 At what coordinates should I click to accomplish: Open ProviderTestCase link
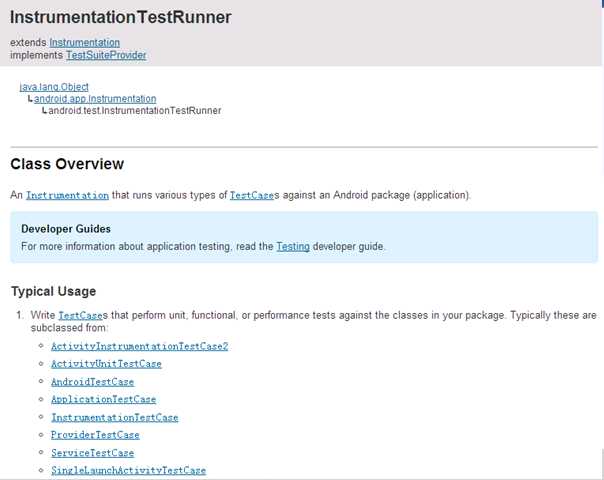pyautogui.click(x=95, y=435)
